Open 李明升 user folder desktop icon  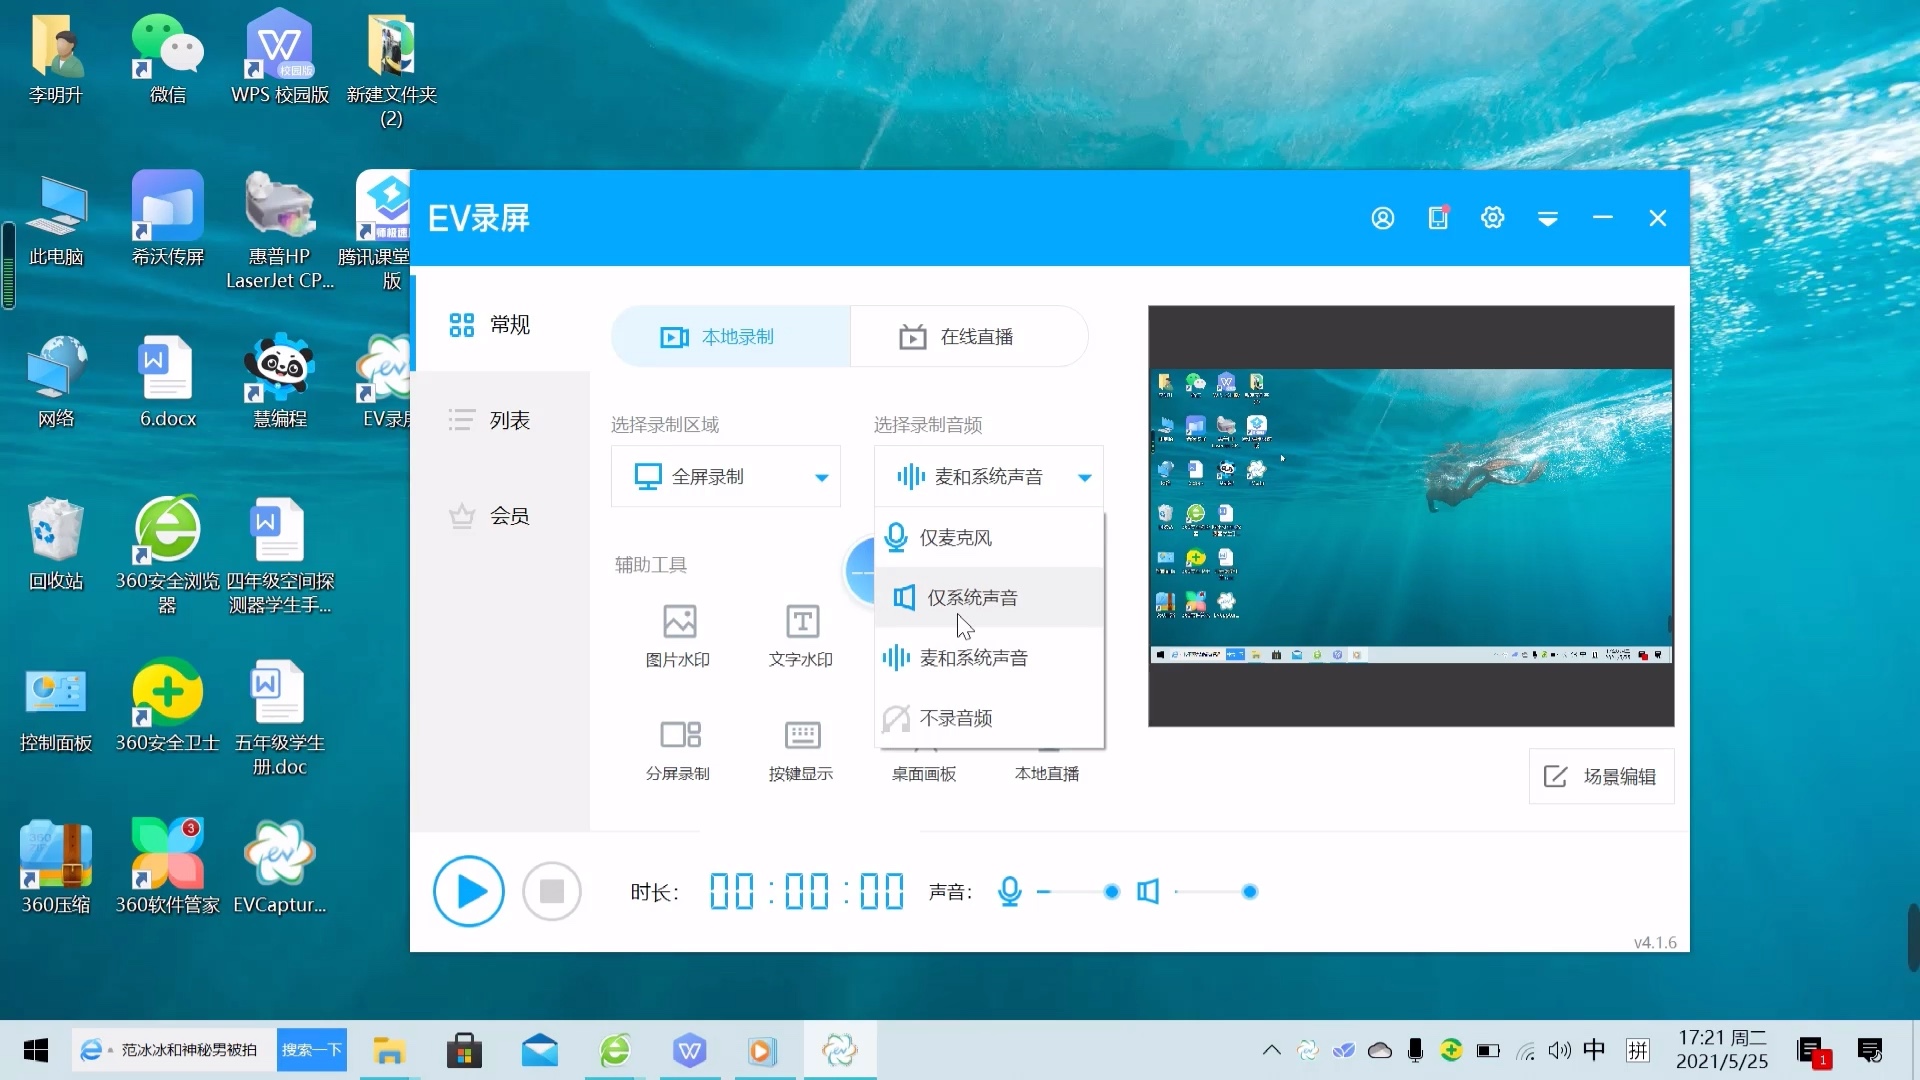click(56, 60)
